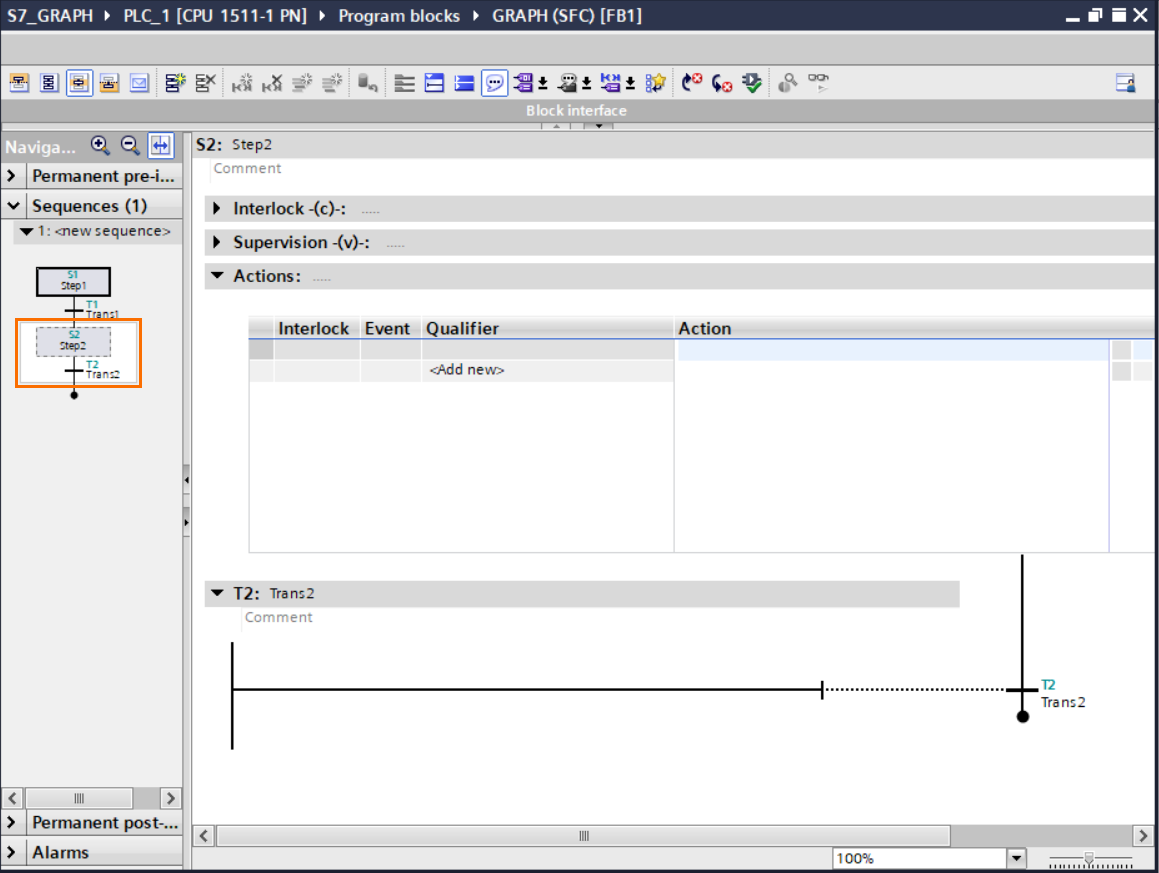
Task: Click T2 Trans2 label in transition network
Action: point(1063,693)
